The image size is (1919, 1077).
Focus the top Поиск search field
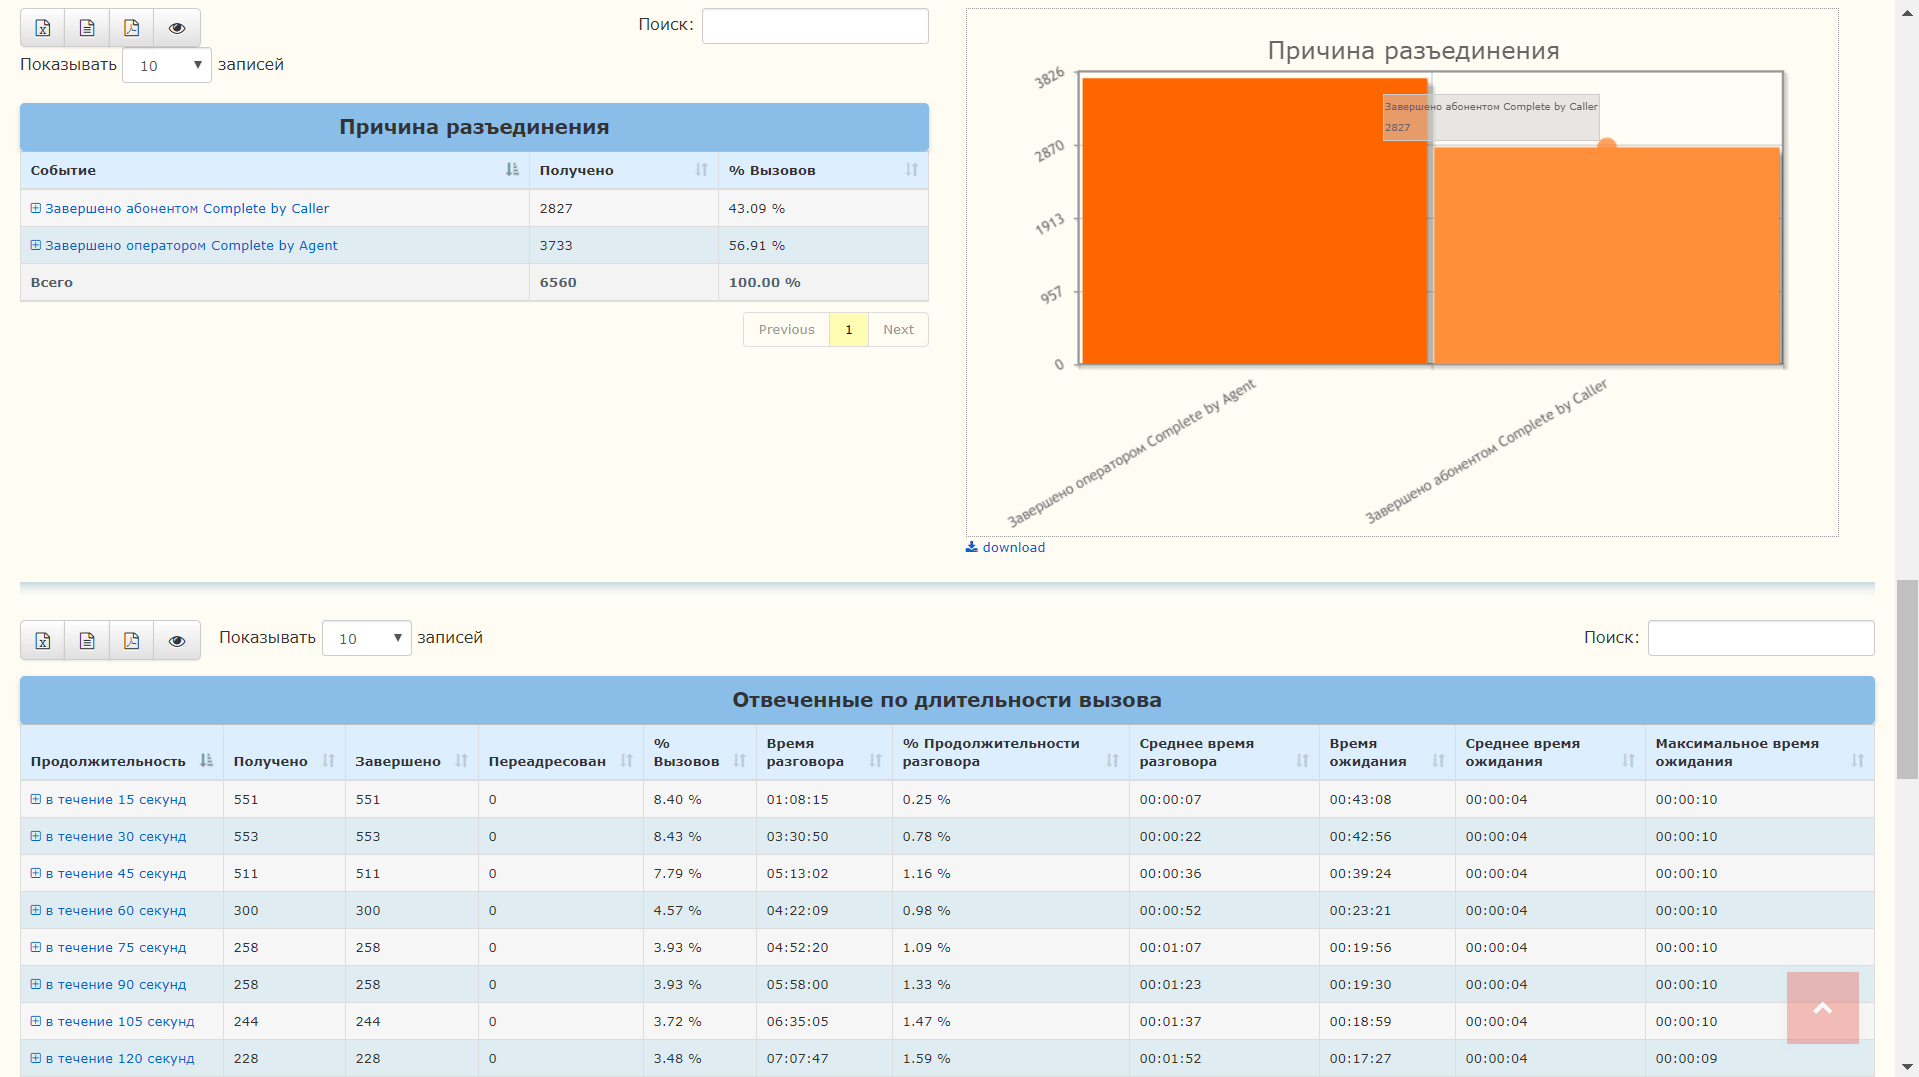coord(815,26)
